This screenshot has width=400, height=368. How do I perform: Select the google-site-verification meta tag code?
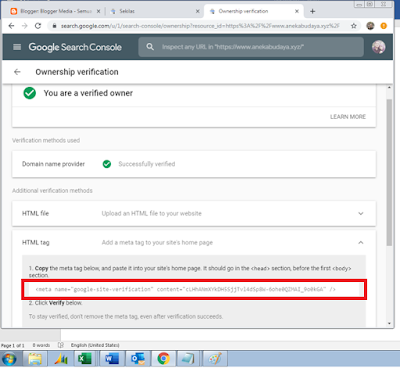click(x=185, y=289)
